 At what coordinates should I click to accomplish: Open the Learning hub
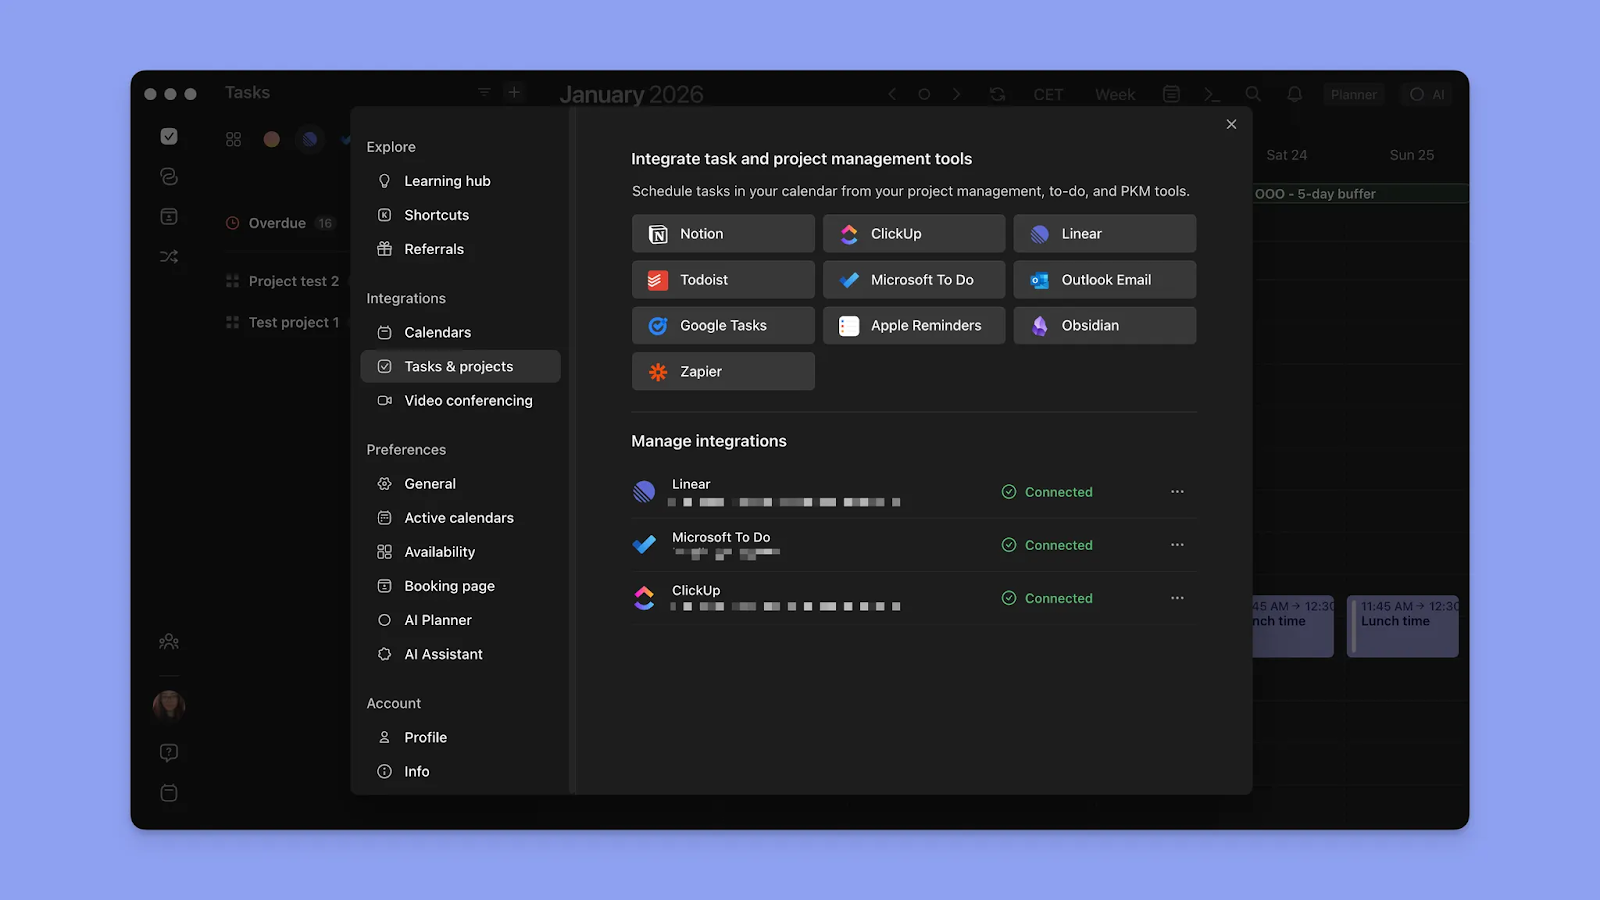[x=447, y=181]
